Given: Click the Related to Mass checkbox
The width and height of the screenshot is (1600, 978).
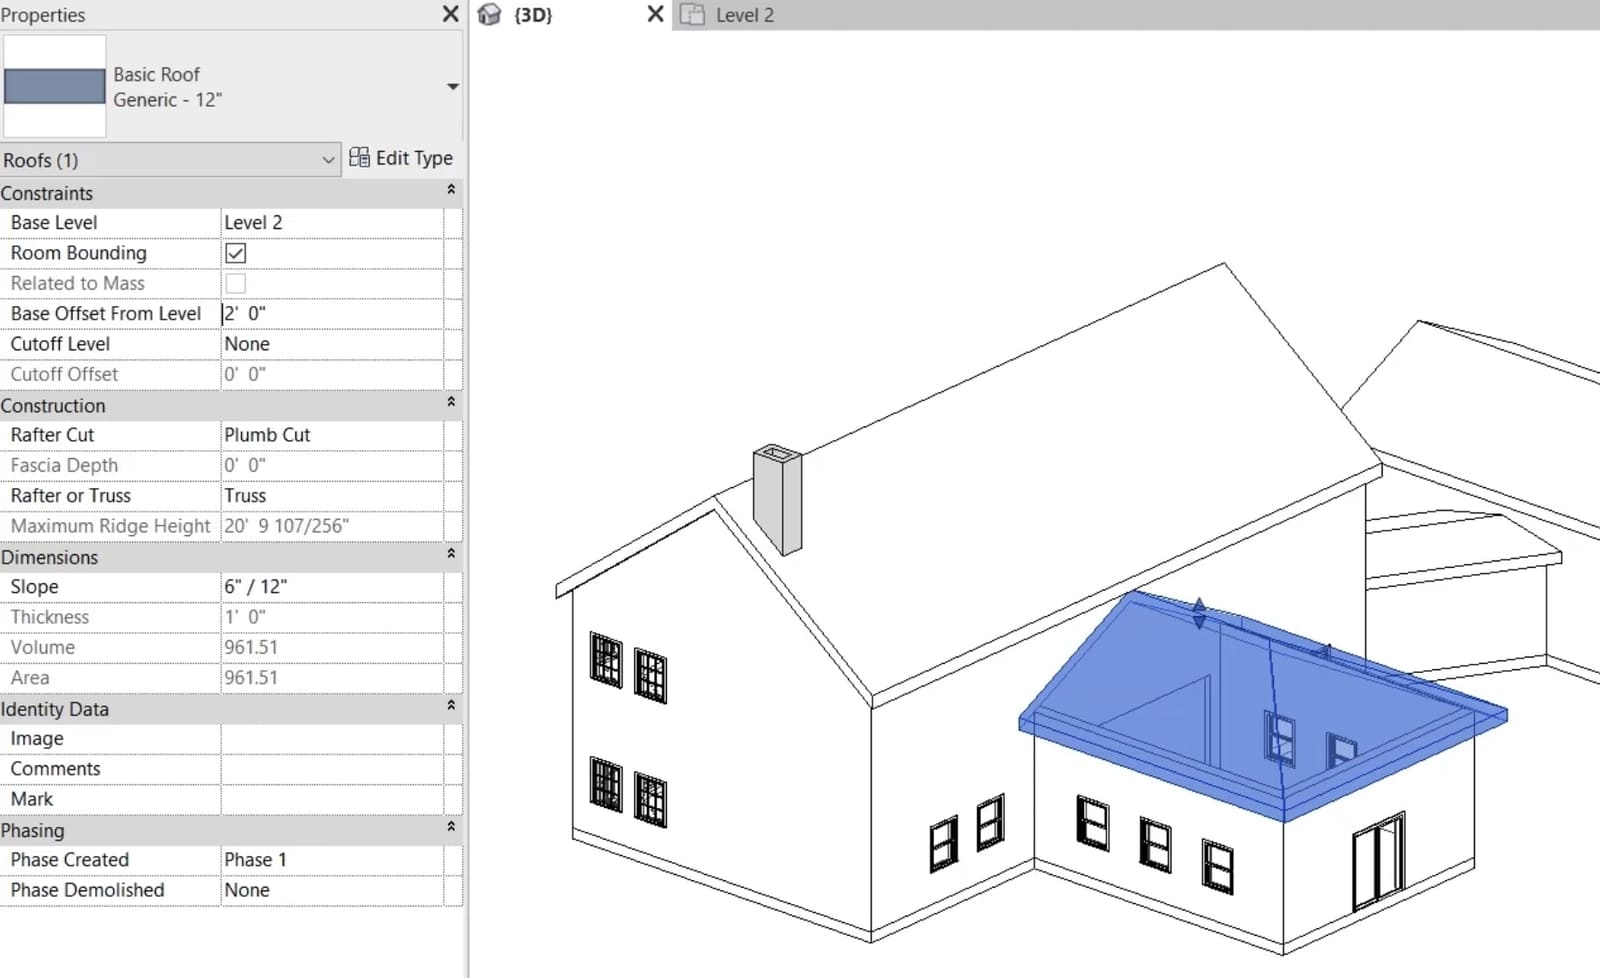Looking at the screenshot, I should [x=236, y=283].
